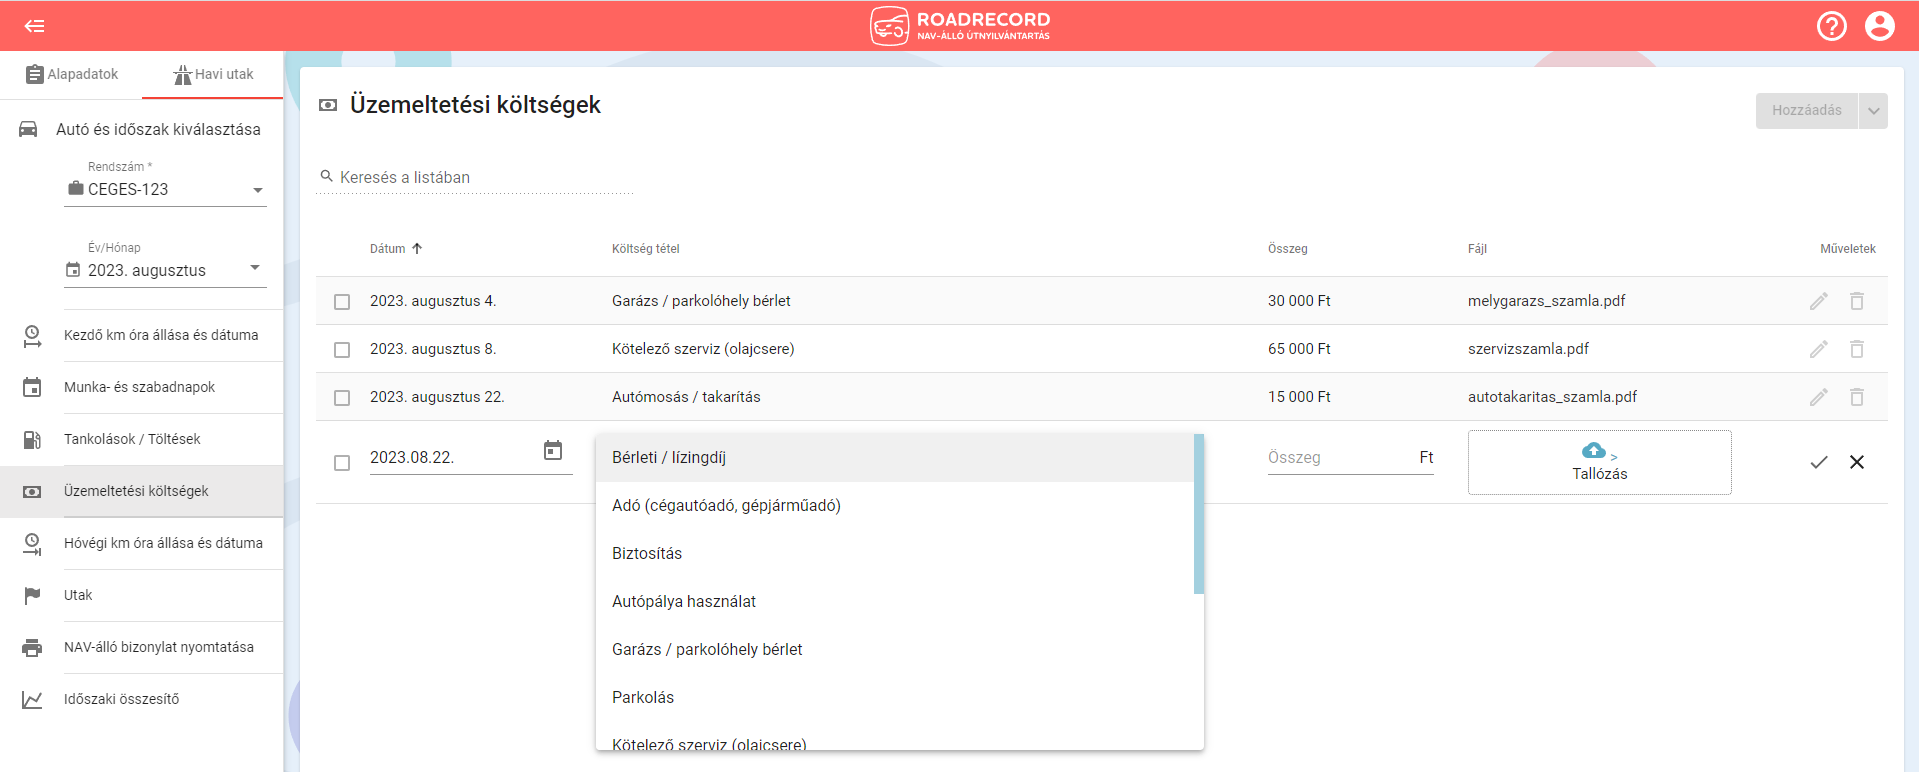Click the 2023.08.22. date input field
The image size is (1919, 772).
pyautogui.click(x=452, y=457)
